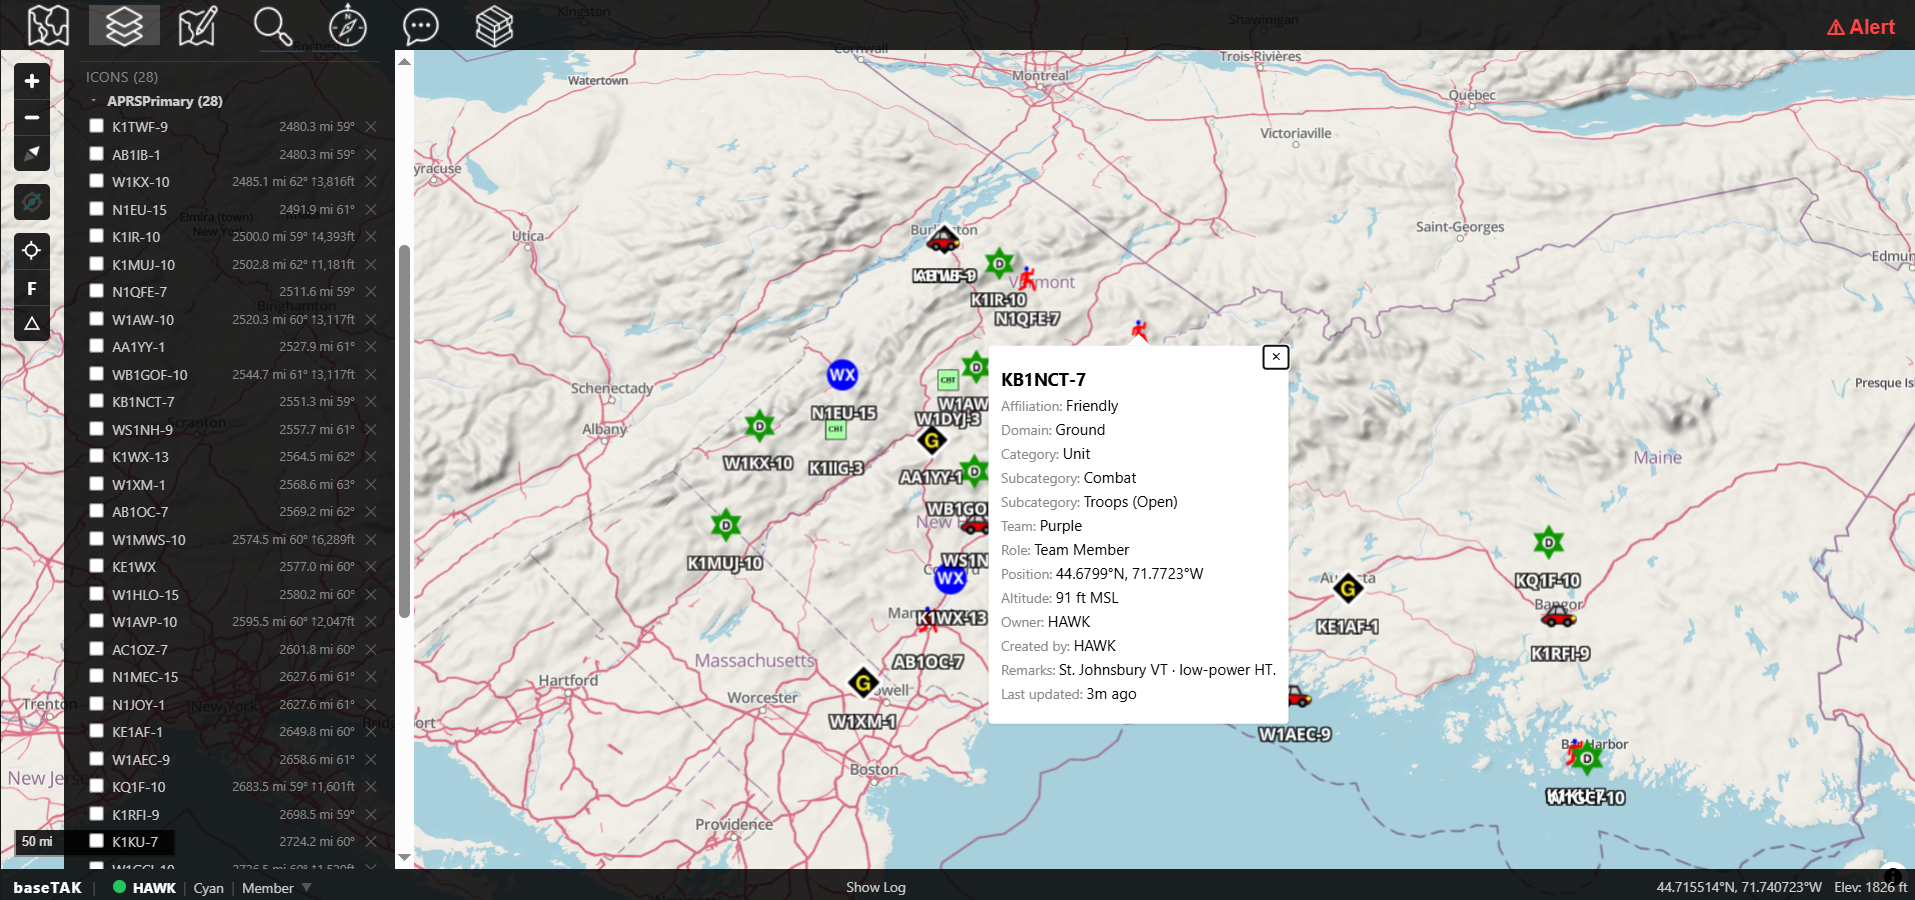
Task: Check the KQ1F-10 checkbox
Action: click(96, 786)
